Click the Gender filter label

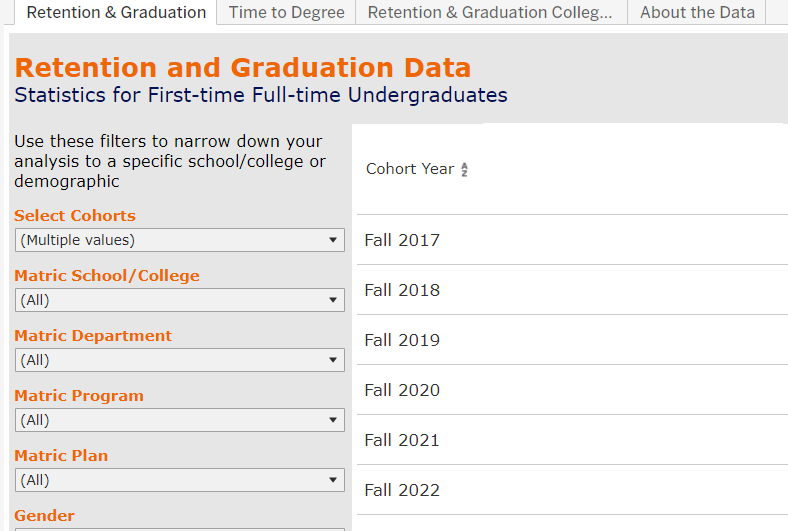click(x=44, y=516)
